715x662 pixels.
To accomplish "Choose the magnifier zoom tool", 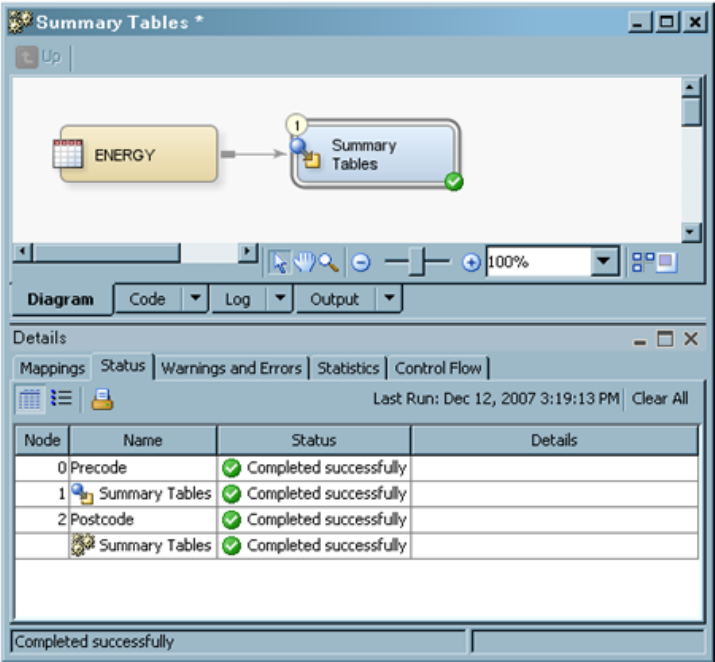I will [328, 262].
